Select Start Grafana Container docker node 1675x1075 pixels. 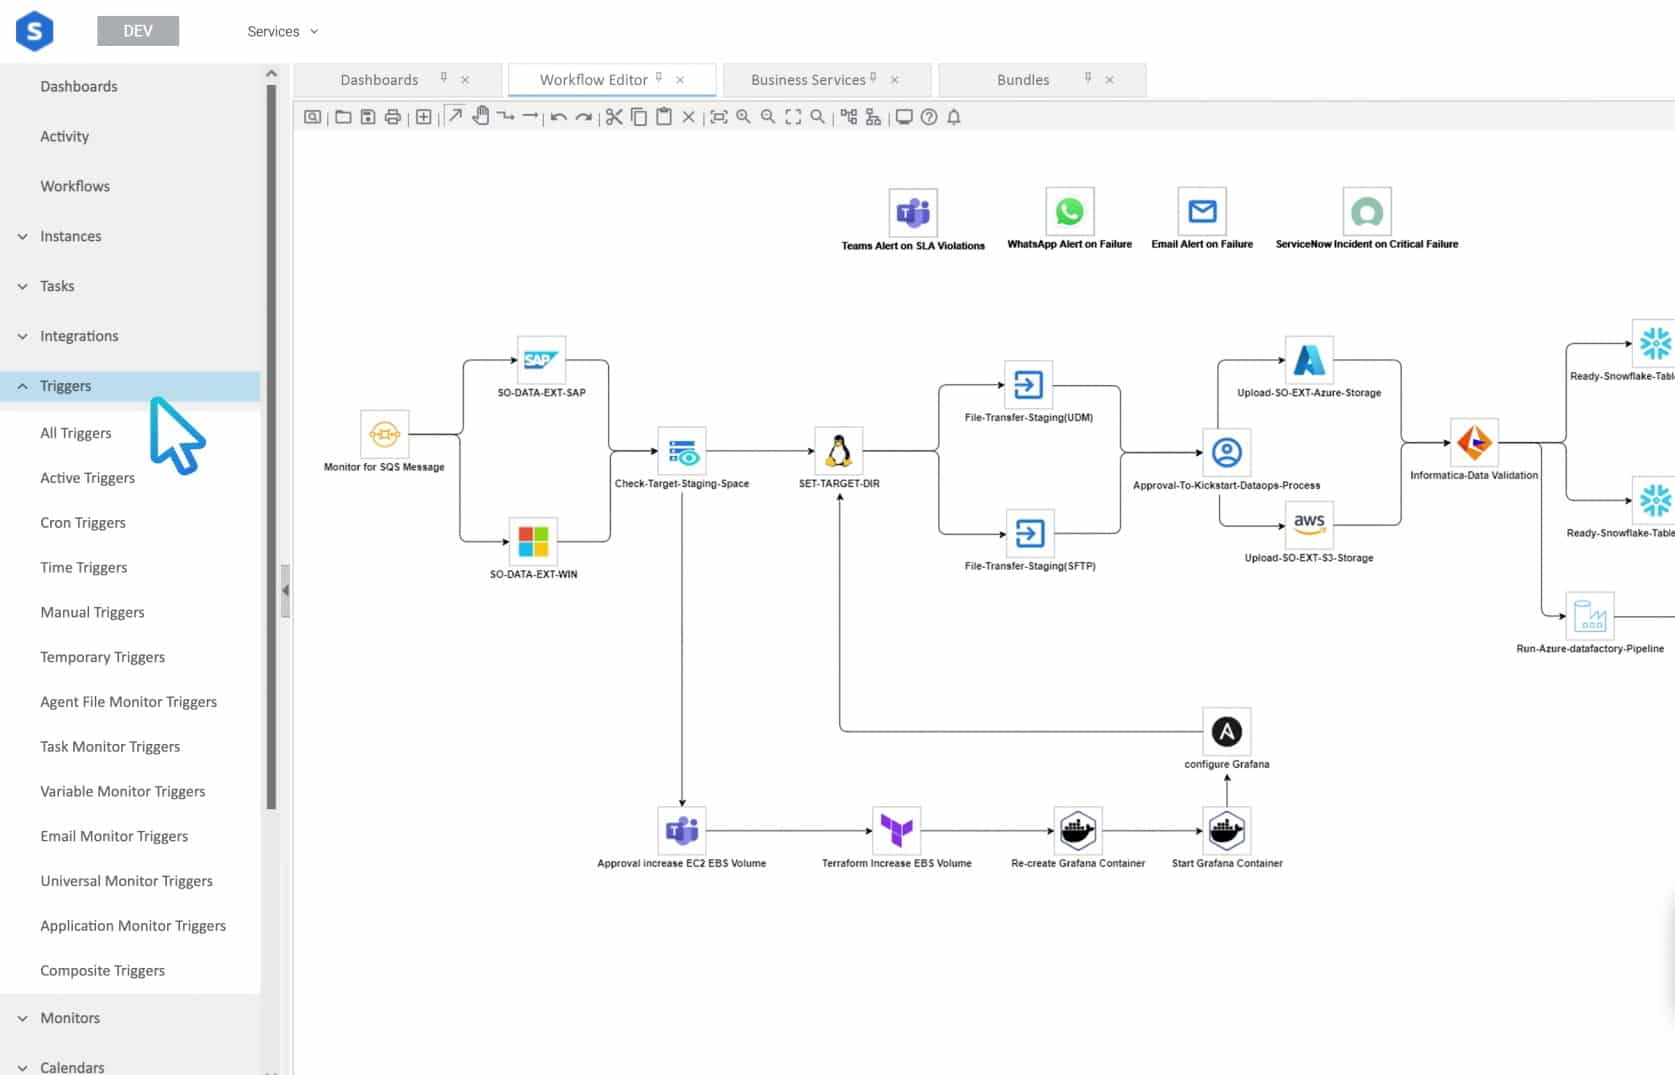point(1226,830)
